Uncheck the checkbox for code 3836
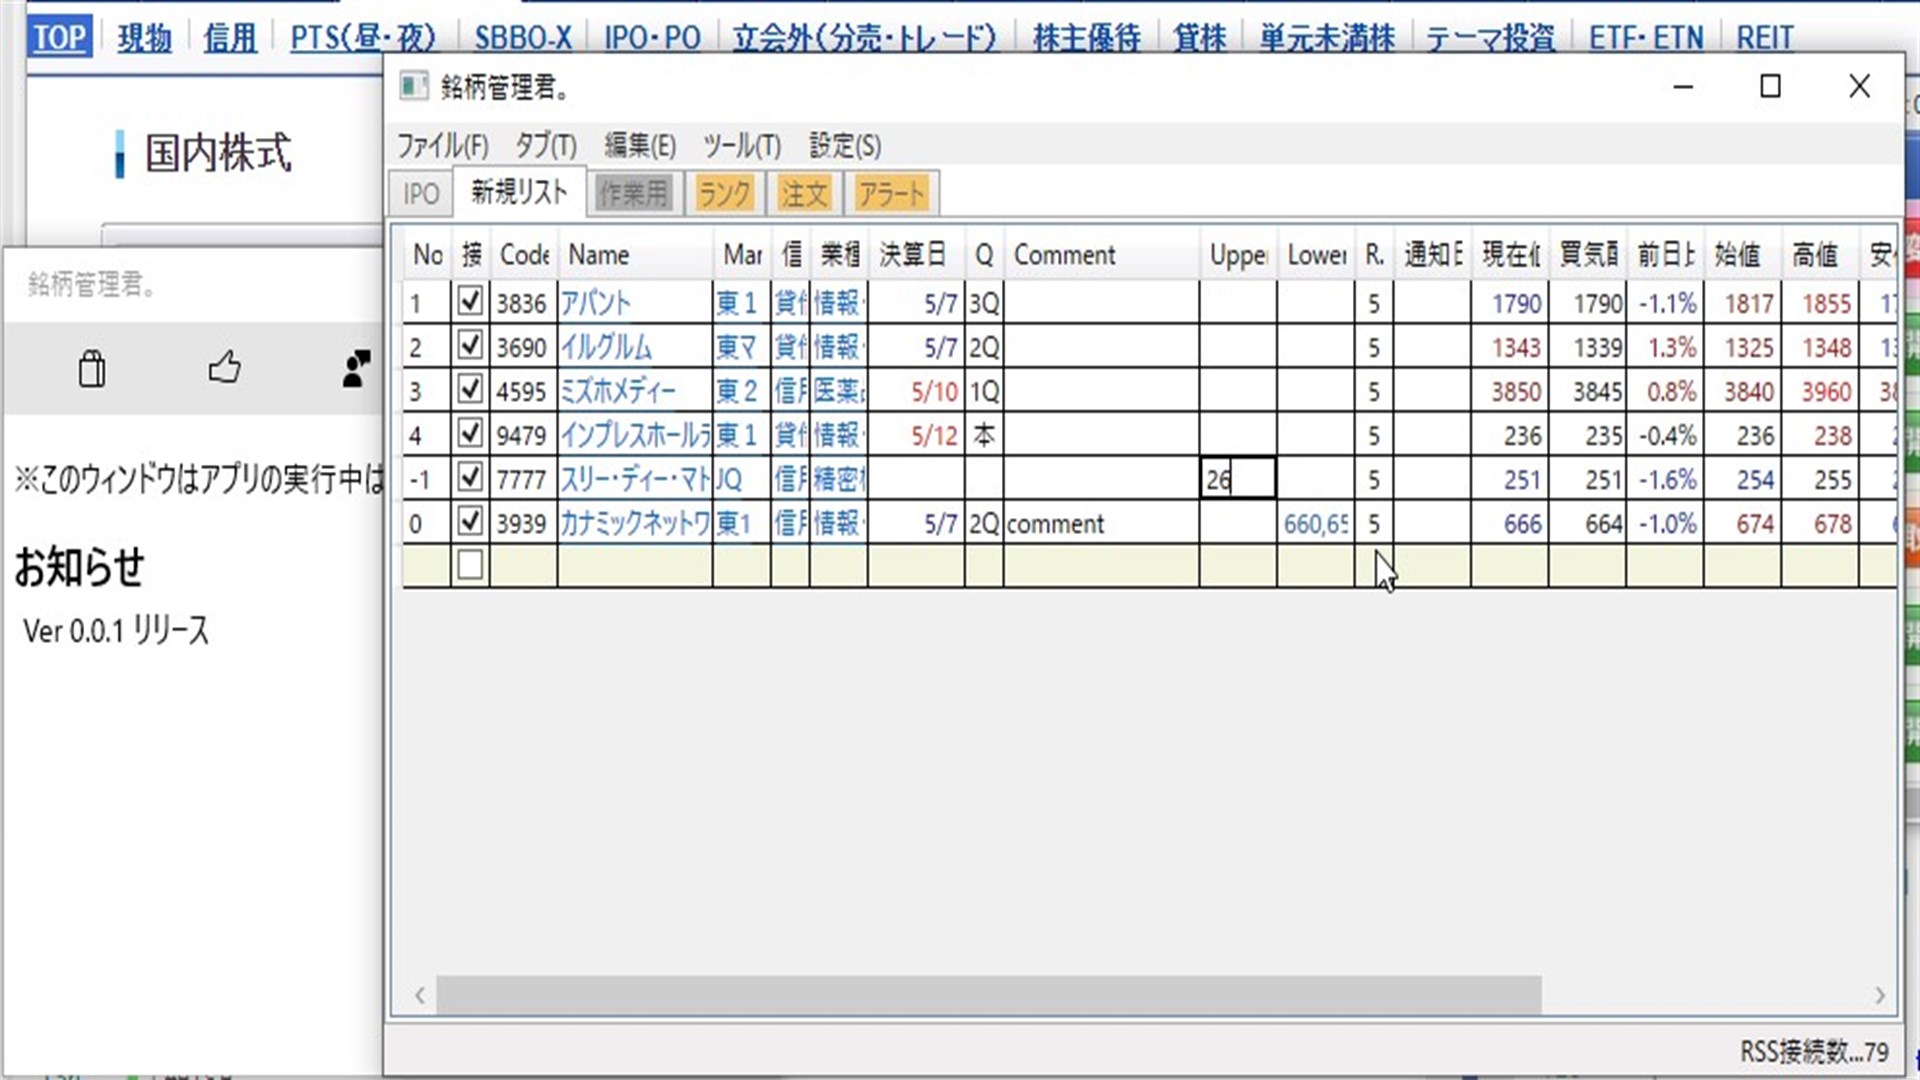This screenshot has width=1920, height=1080. coord(470,302)
